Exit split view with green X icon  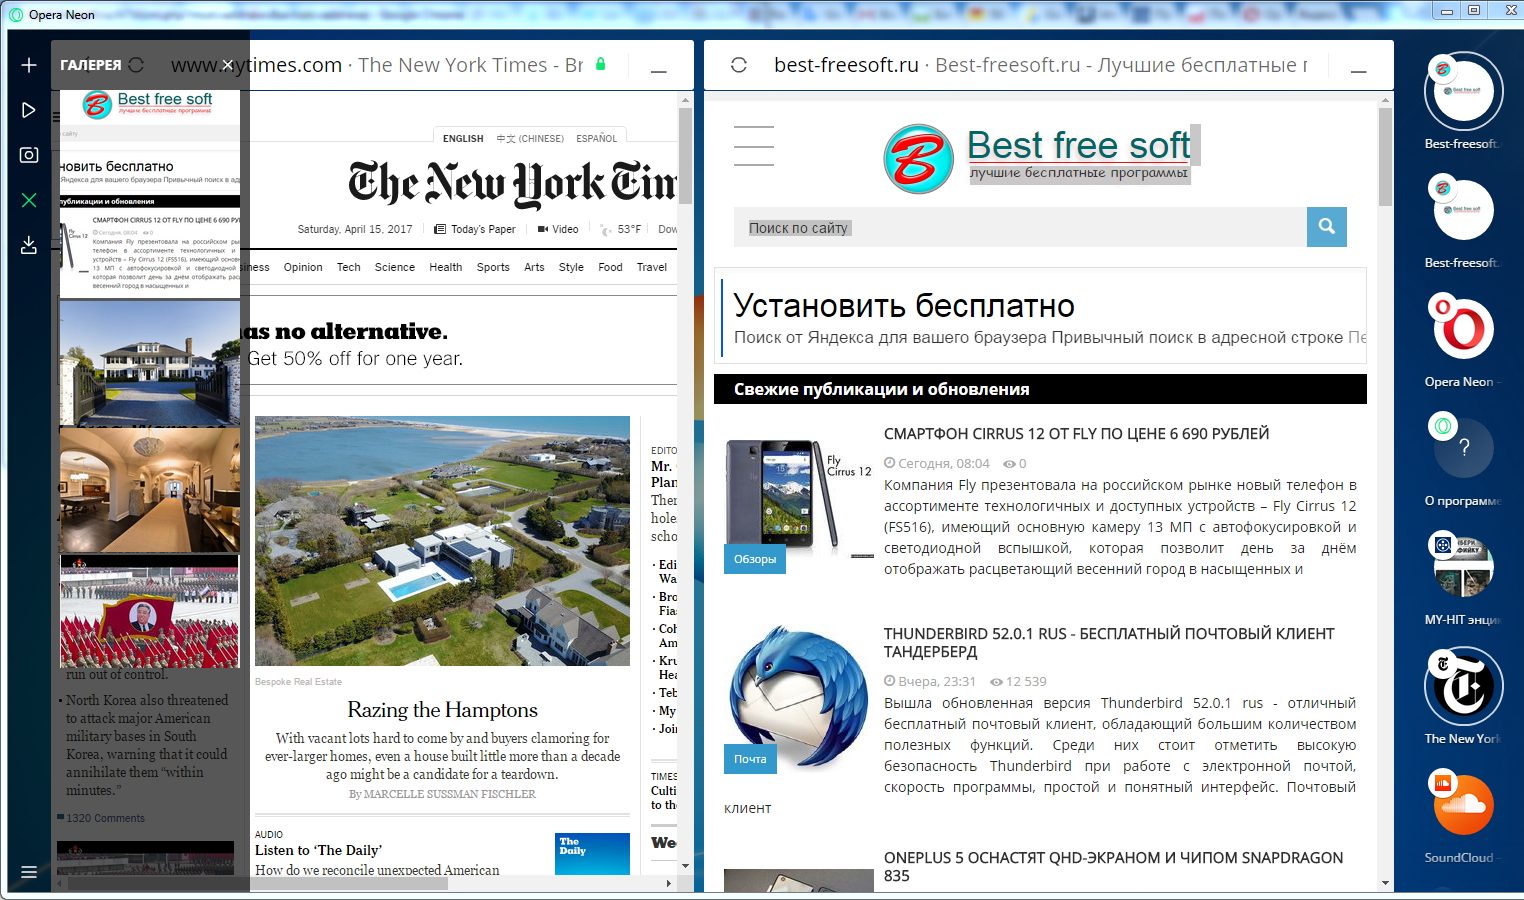click(x=29, y=200)
